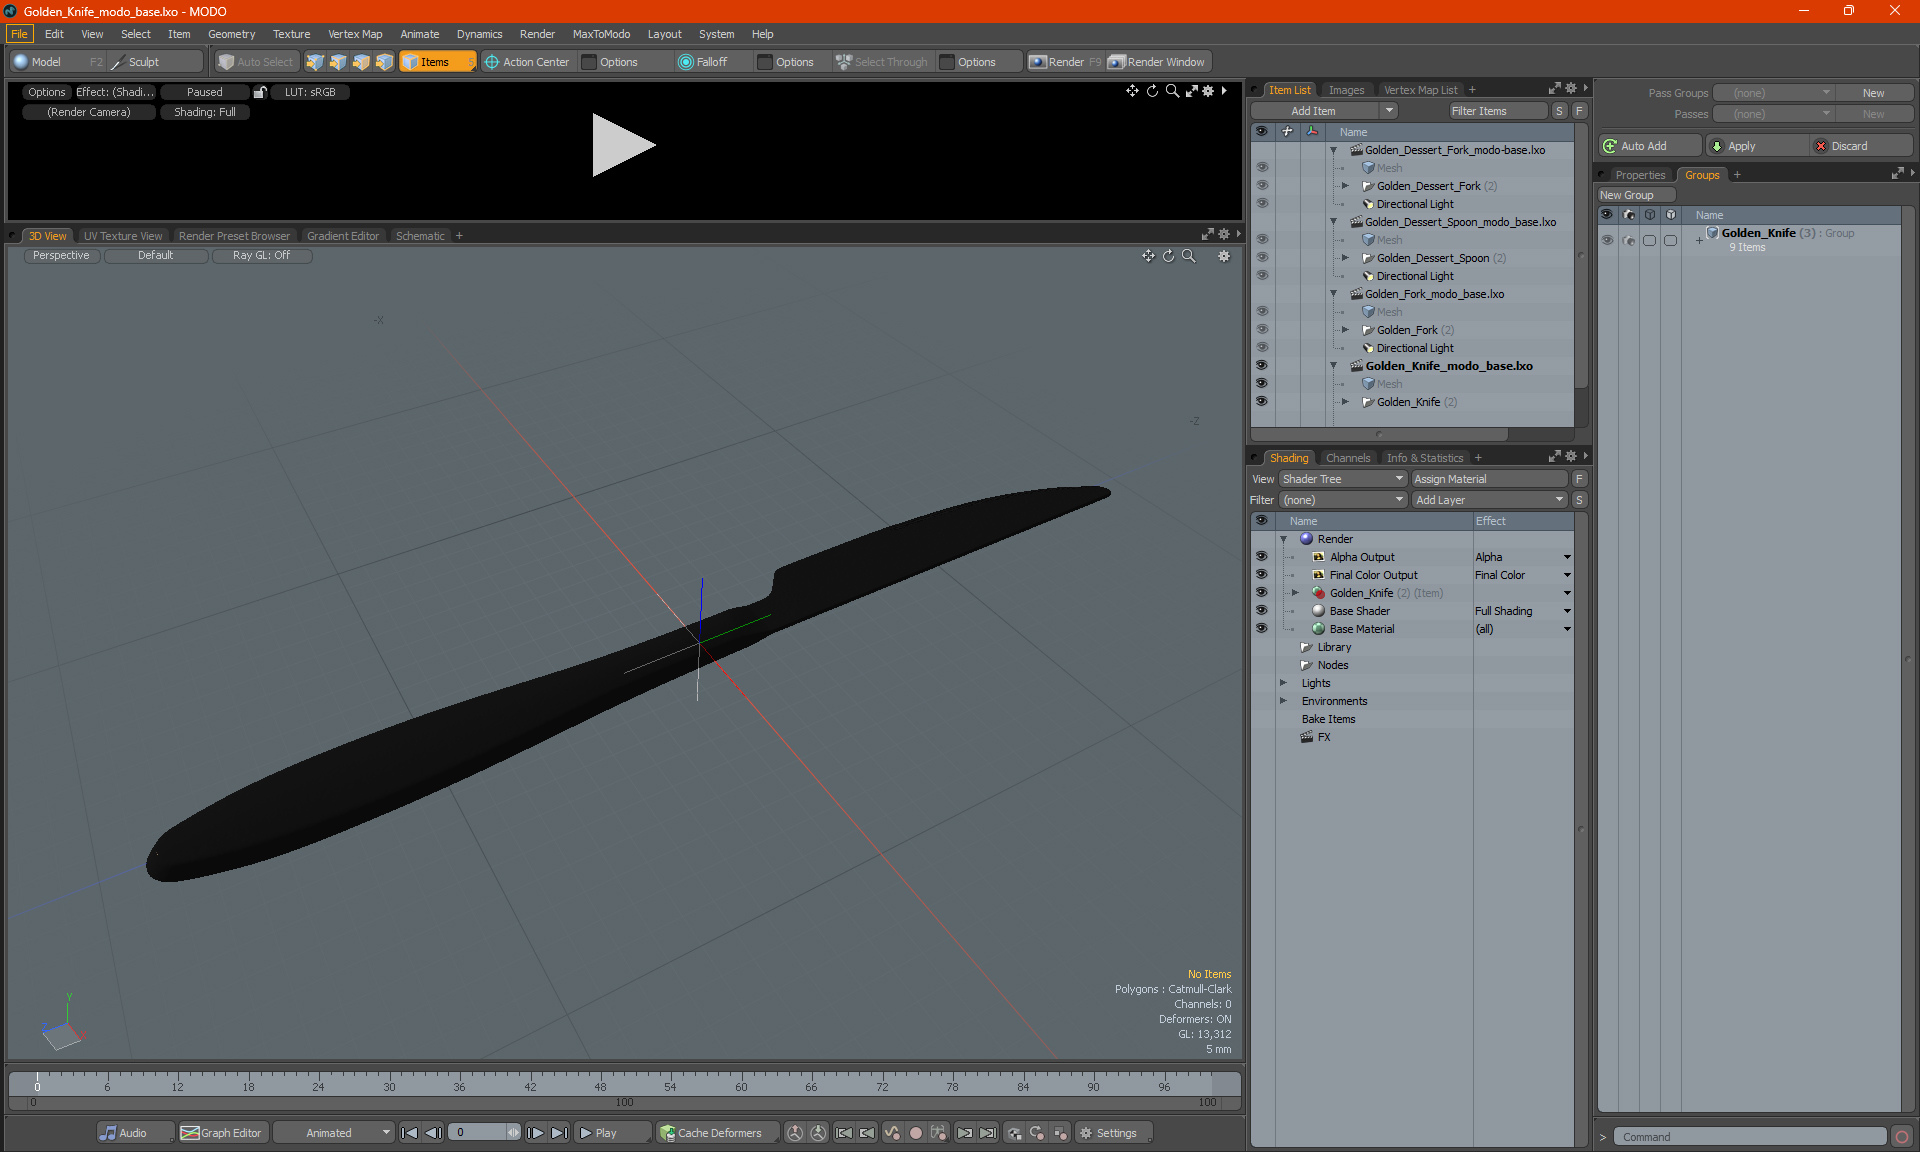This screenshot has height=1152, width=1920.
Task: Open the Vertex Map menu
Action: pyautogui.click(x=355, y=34)
